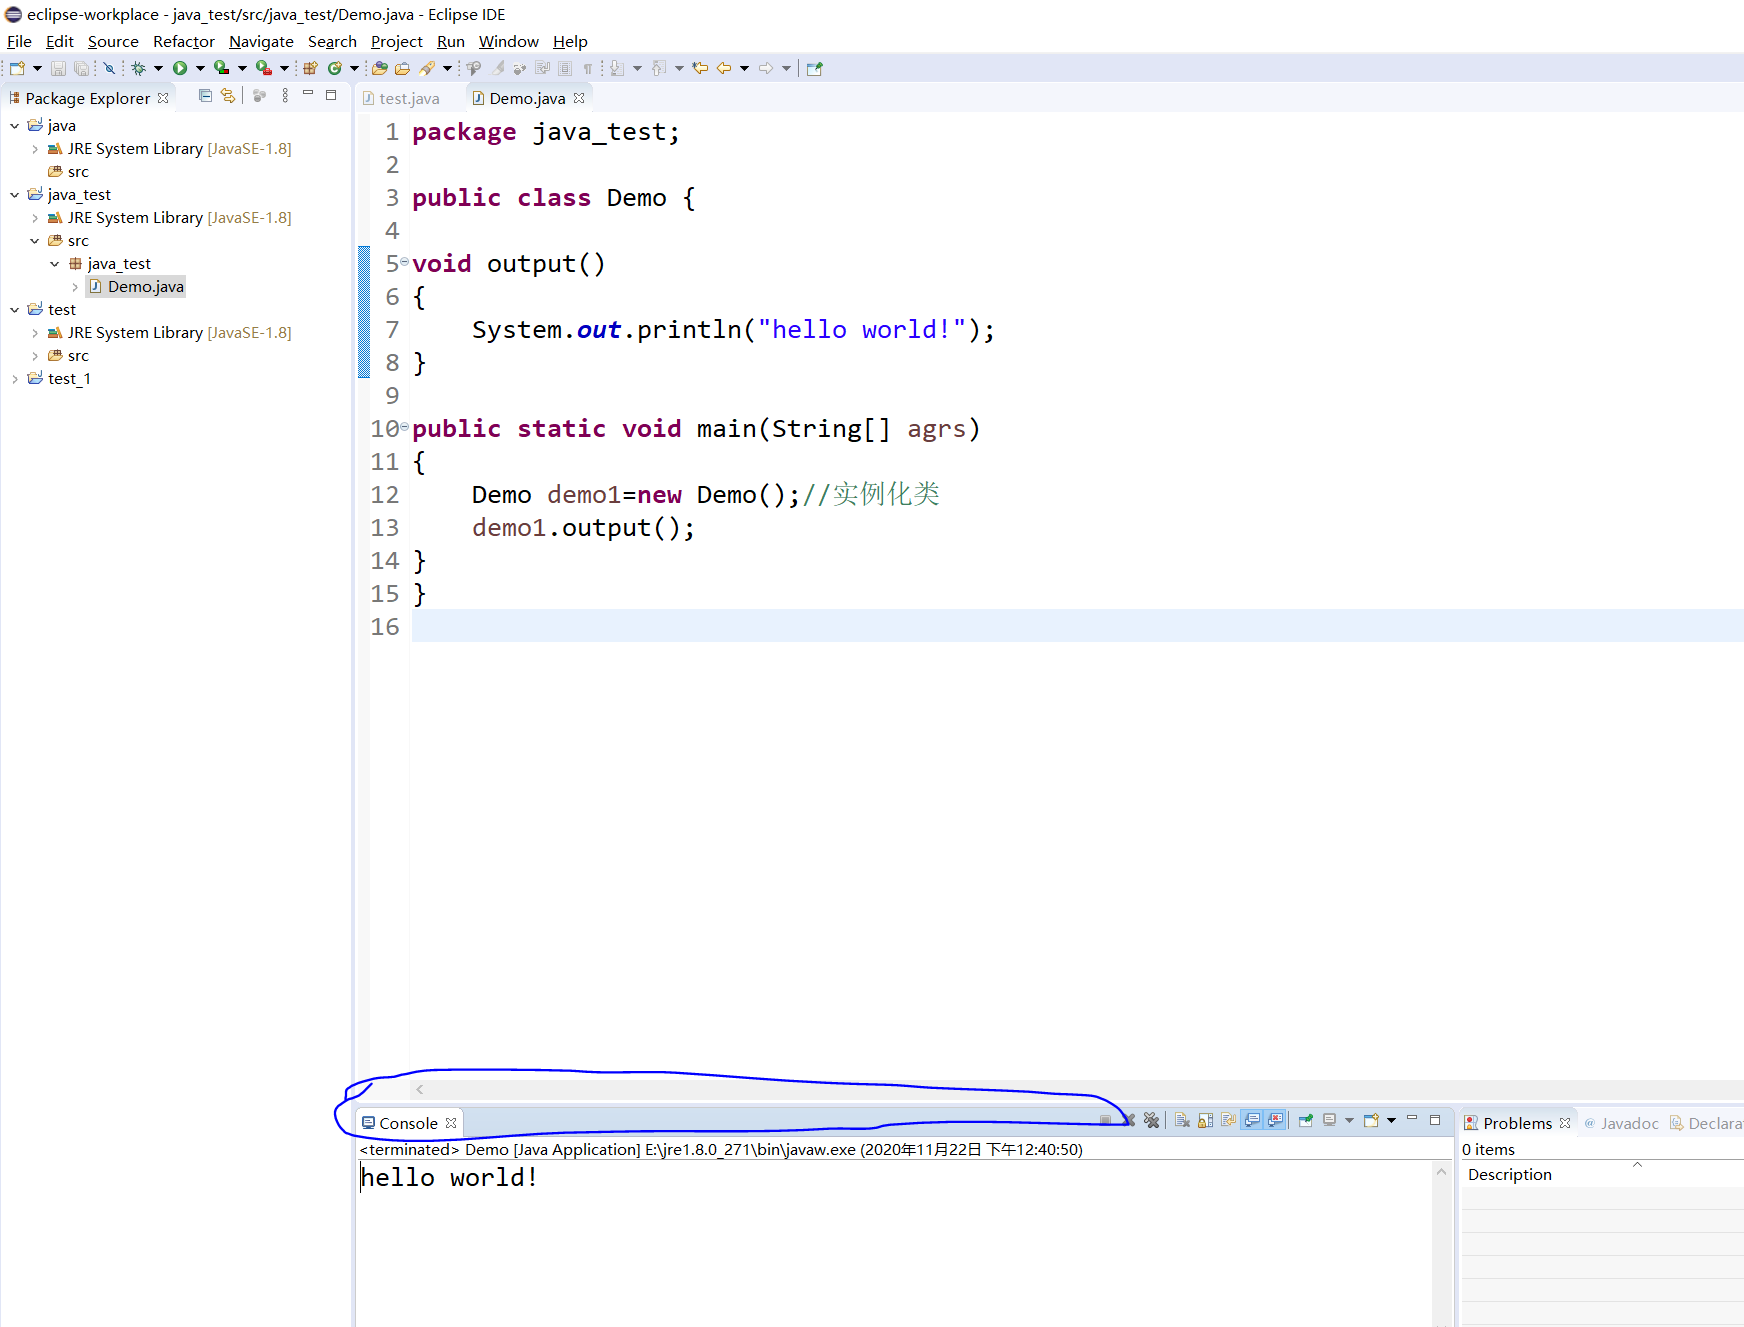Click the New Java Class icon
Image resolution: width=1744 pixels, height=1327 pixels.
[334, 68]
